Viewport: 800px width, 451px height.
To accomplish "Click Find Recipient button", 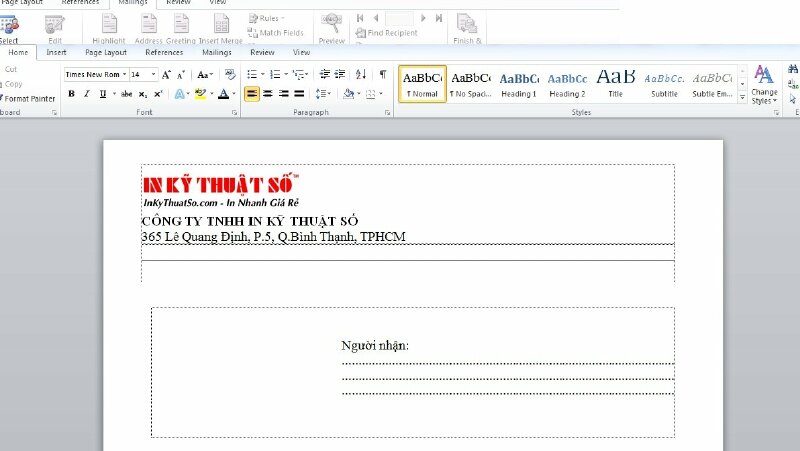I will coord(387,33).
